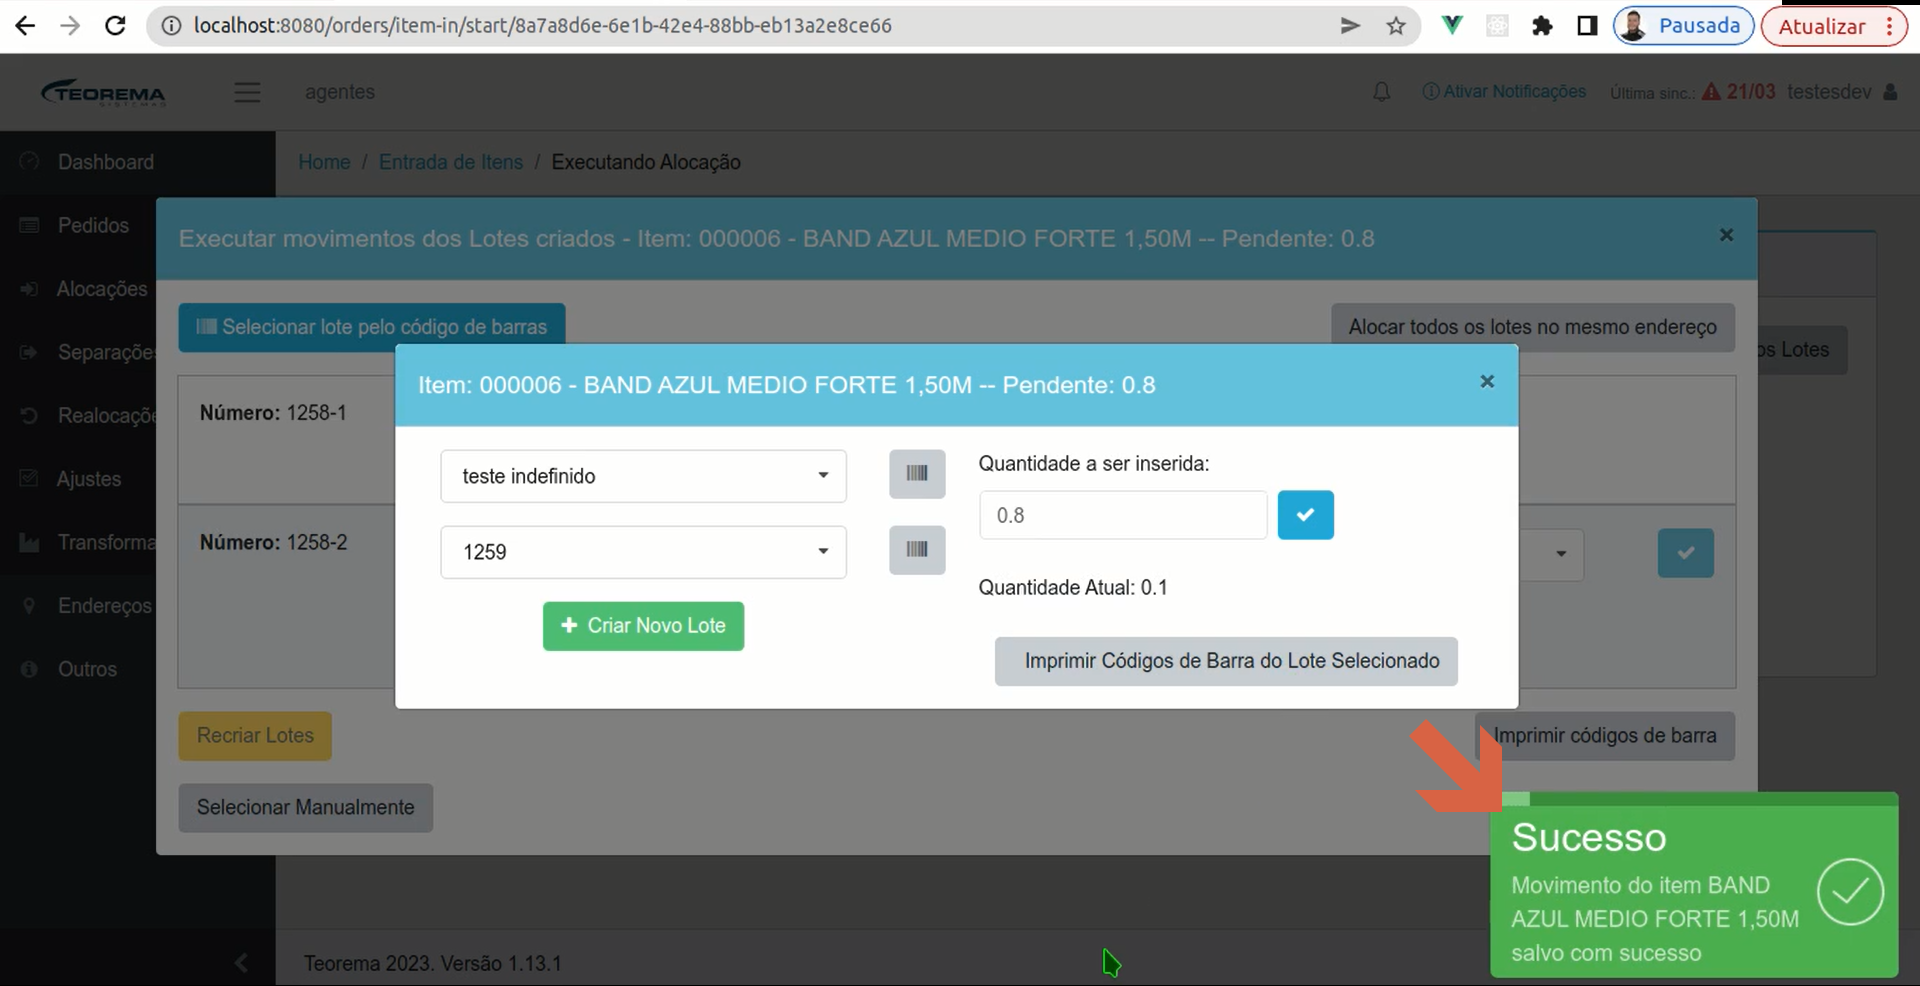Click Imprimir códigos de barra button

(1605, 736)
